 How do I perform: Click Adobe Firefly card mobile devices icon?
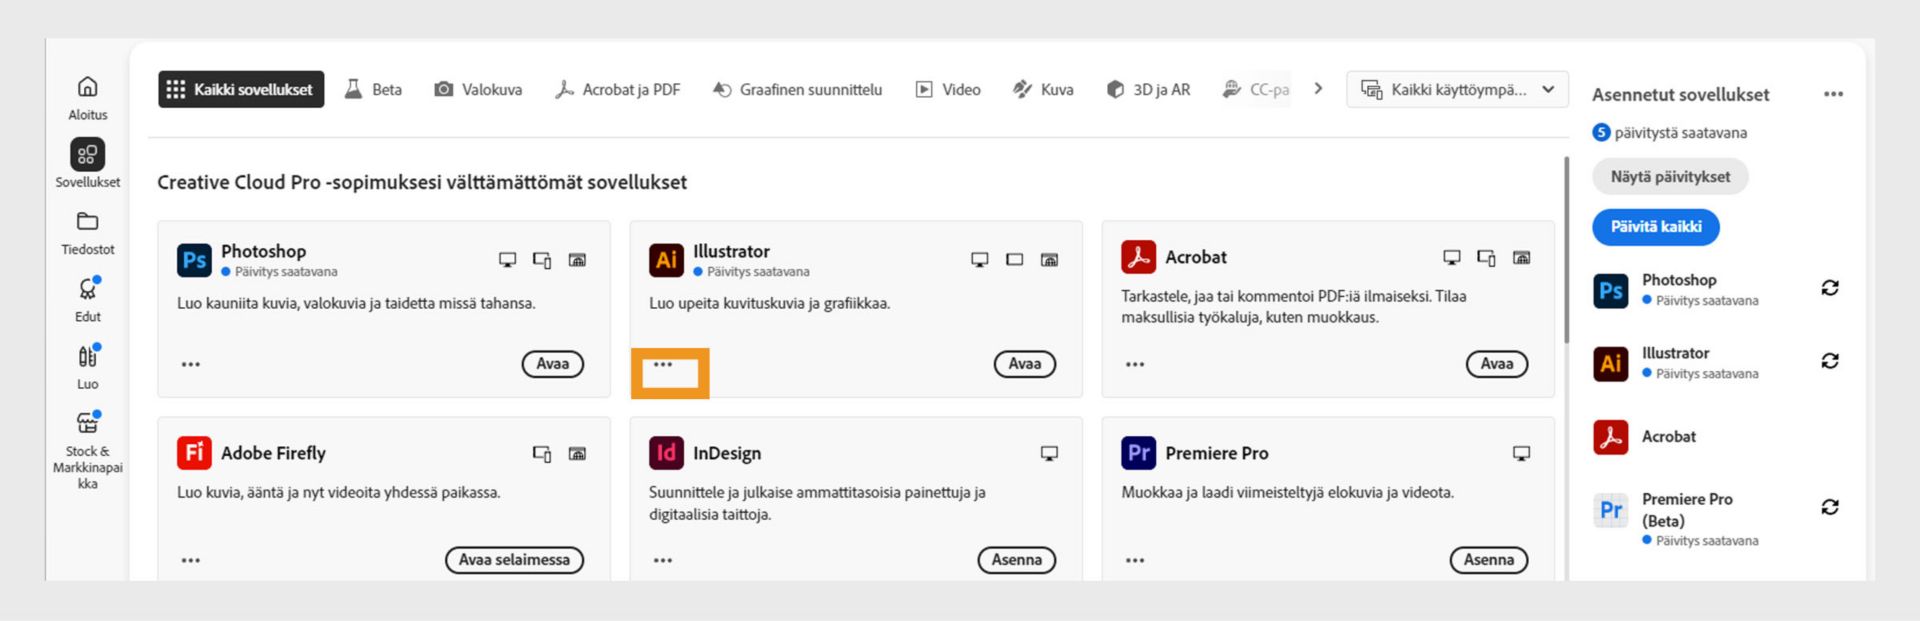[x=542, y=454]
